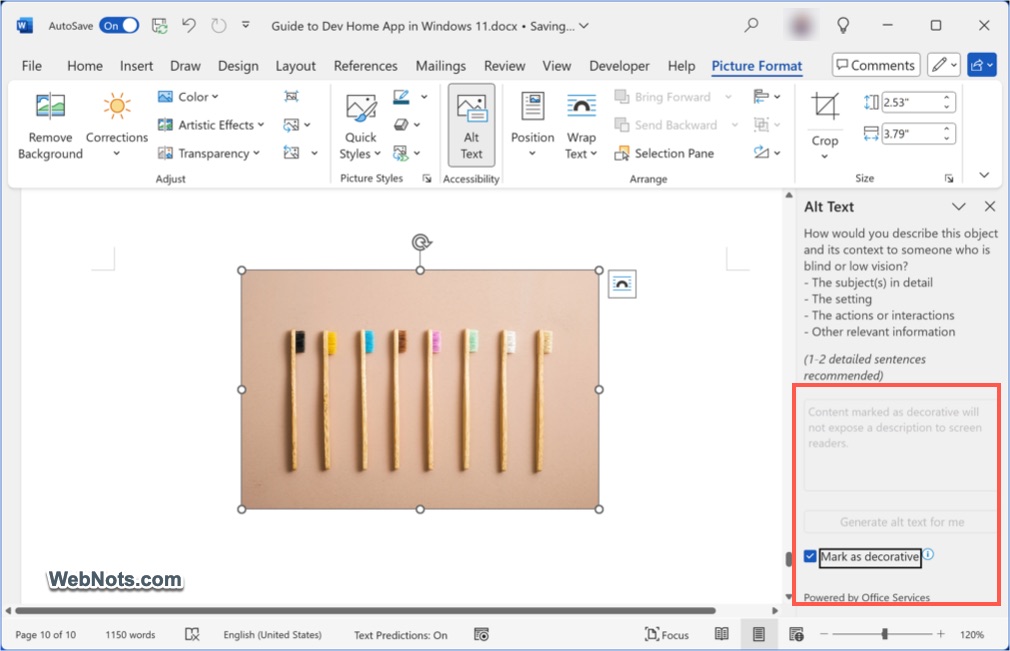Switch to Read Mode view icon

[x=721, y=634]
